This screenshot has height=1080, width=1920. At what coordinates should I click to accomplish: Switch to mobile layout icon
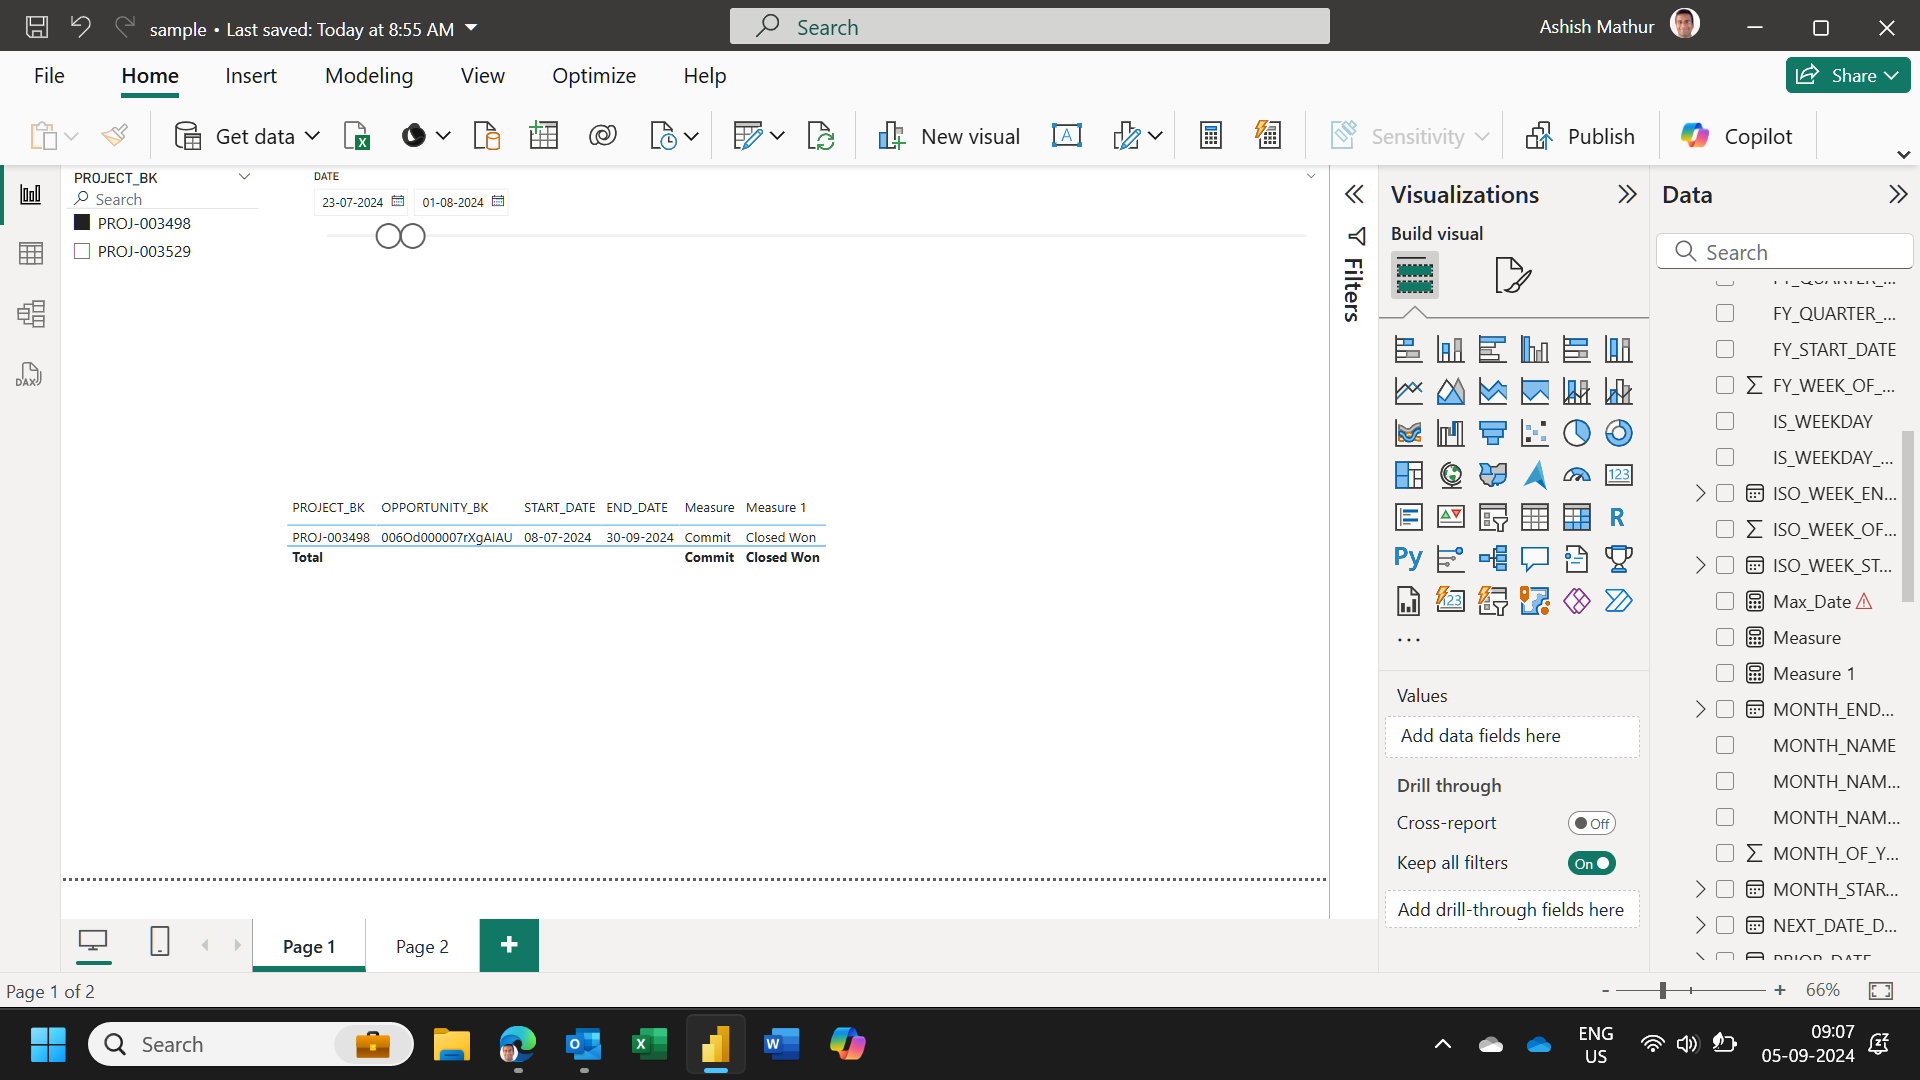click(x=160, y=942)
